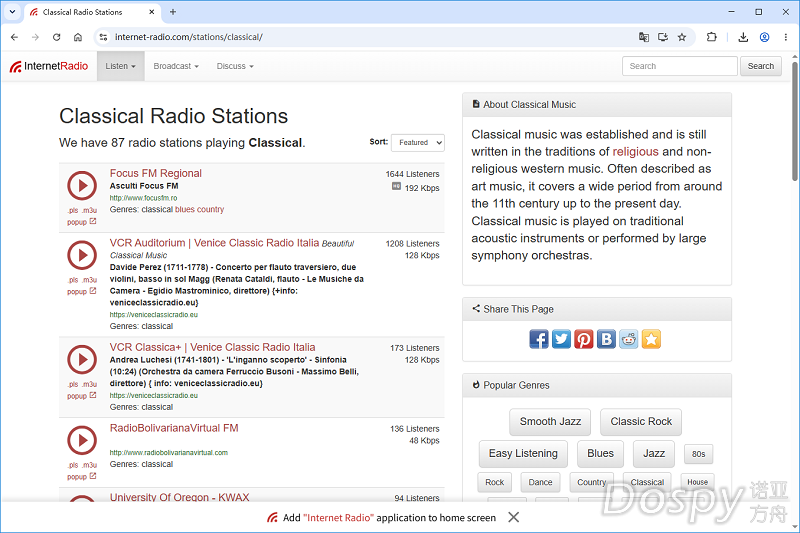Dismiss the add to home screen banner
800x533 pixels.
coord(514,518)
